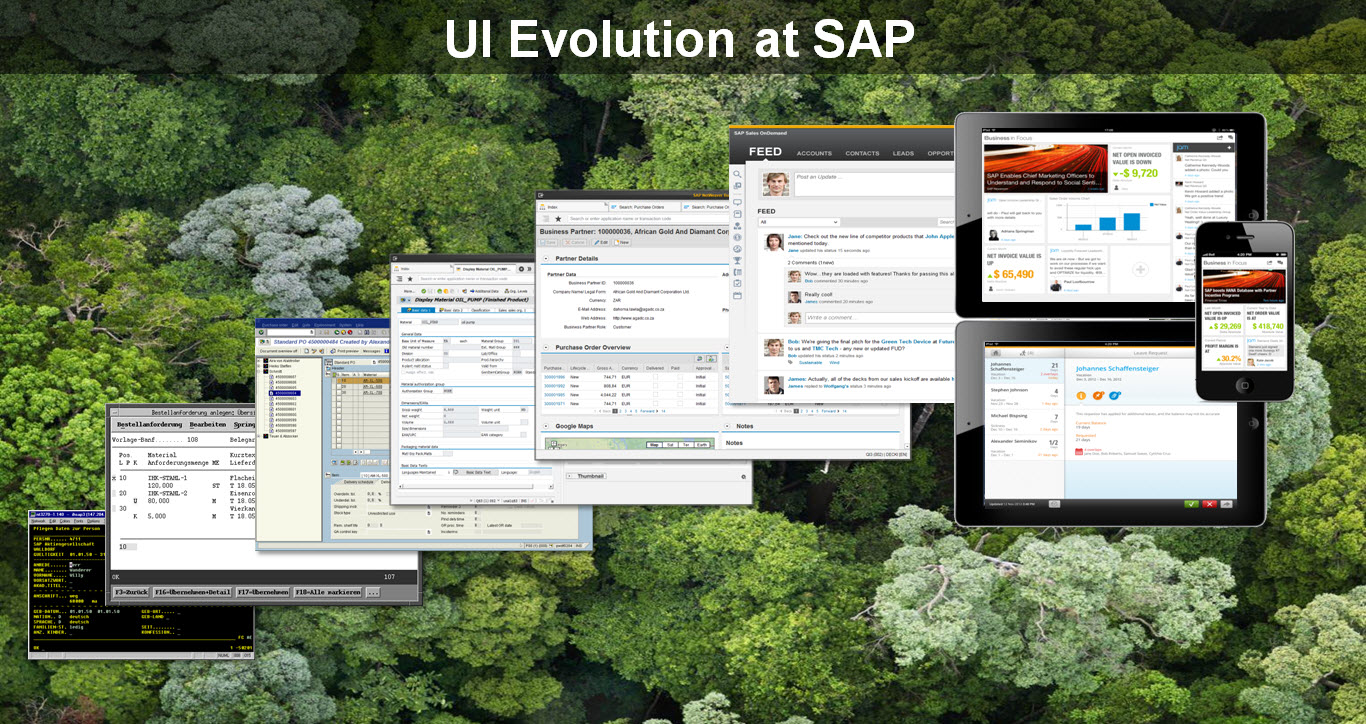
Task: Tap the share icon on iPhone Business in Focus
Action: point(1270,263)
